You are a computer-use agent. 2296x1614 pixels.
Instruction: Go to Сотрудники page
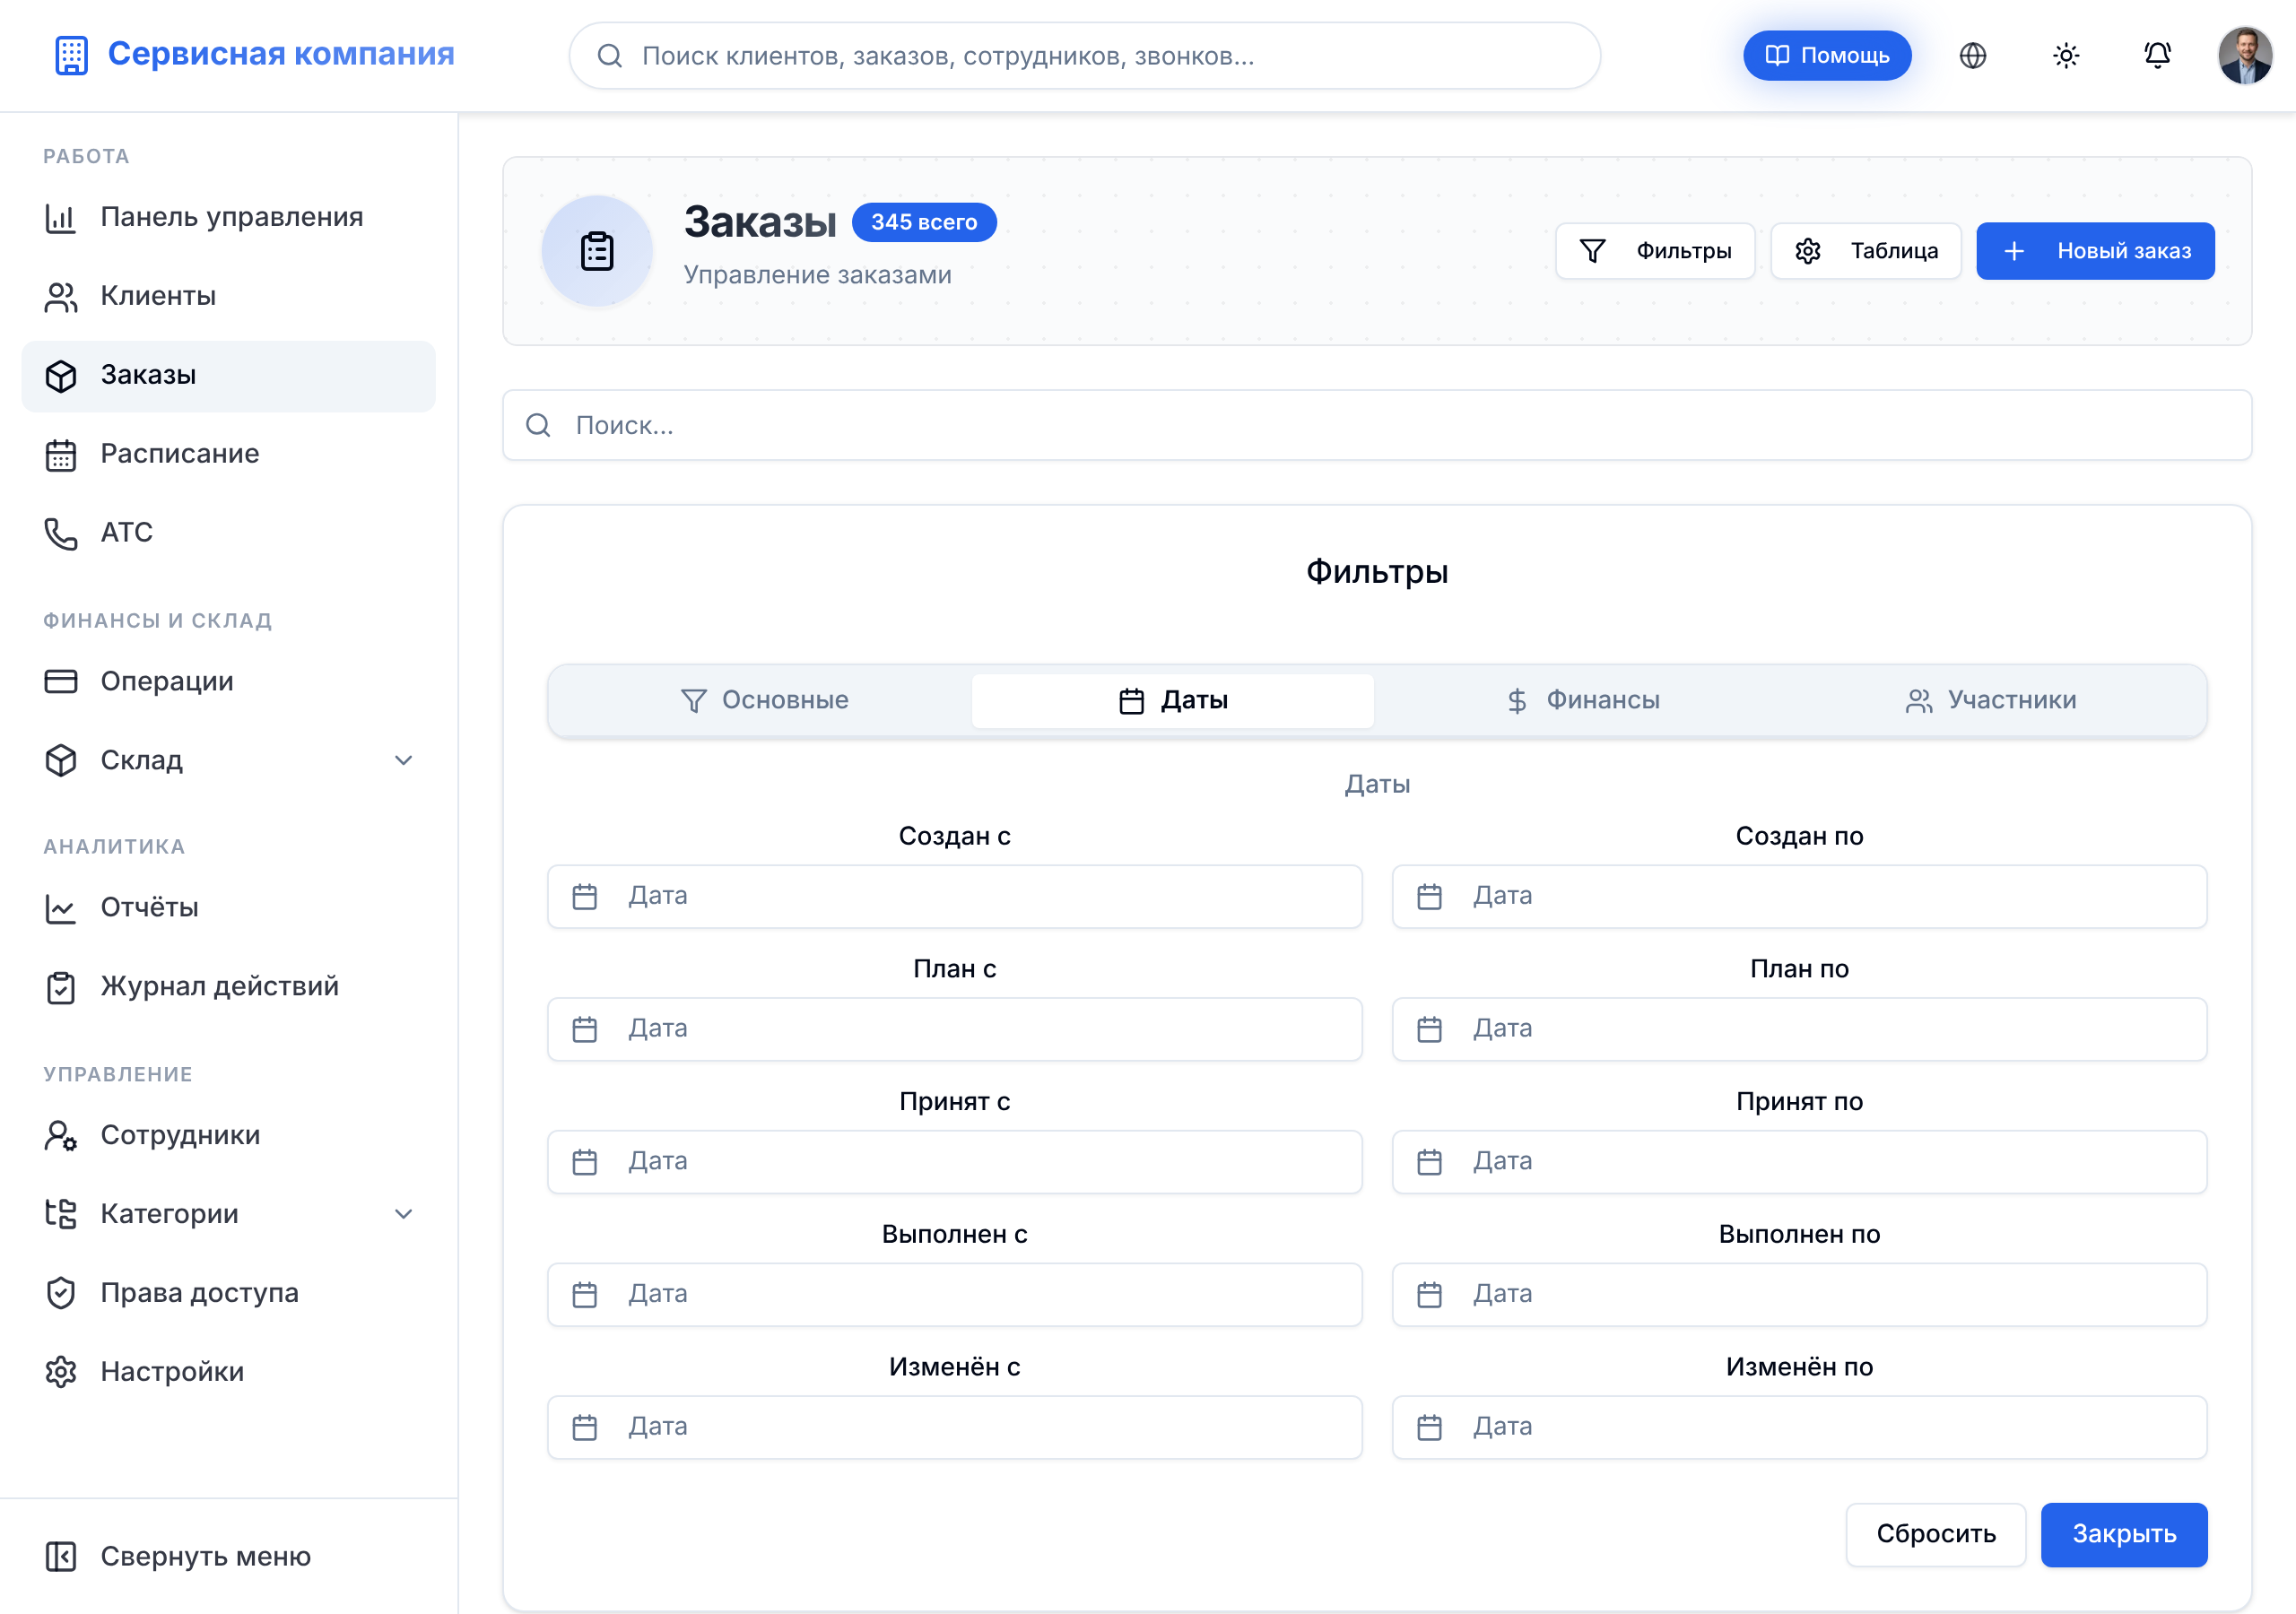[x=229, y=1135]
